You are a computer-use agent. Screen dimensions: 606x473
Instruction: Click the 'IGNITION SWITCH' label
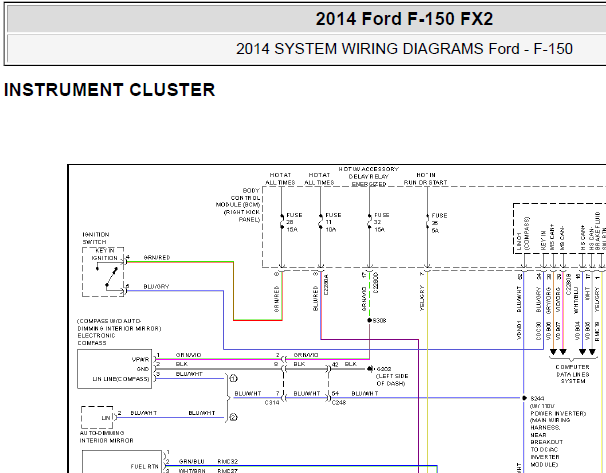(x=96, y=238)
